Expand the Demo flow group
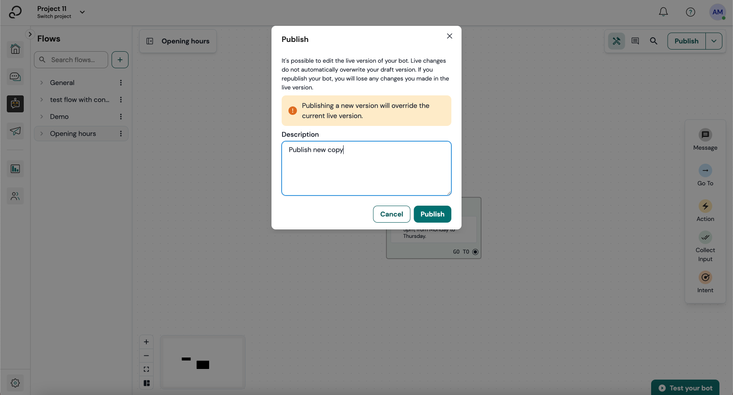Viewport: 733px width, 395px height. pos(42,116)
